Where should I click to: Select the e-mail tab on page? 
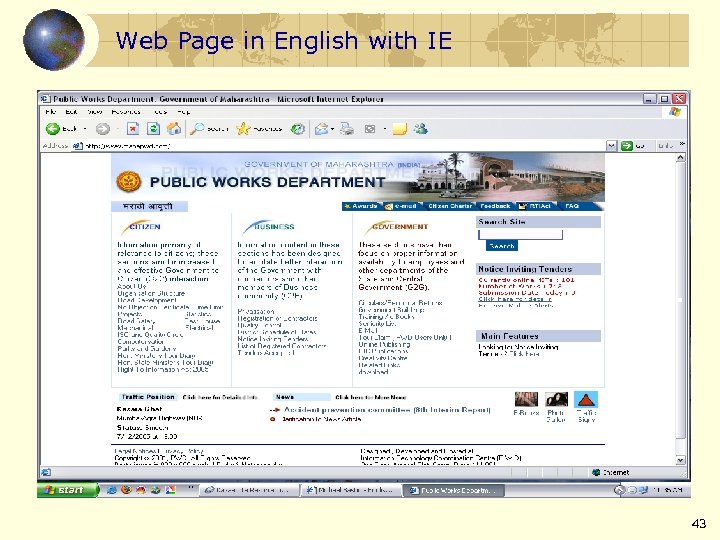click(401, 206)
